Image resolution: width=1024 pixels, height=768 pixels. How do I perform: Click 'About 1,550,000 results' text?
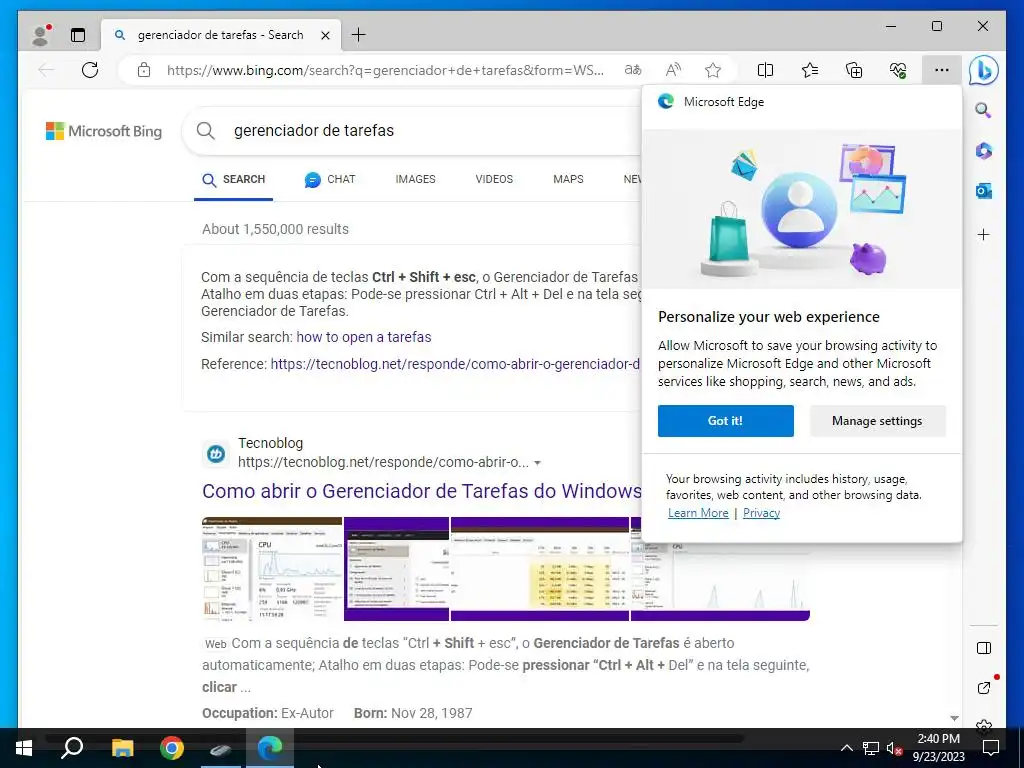275,229
